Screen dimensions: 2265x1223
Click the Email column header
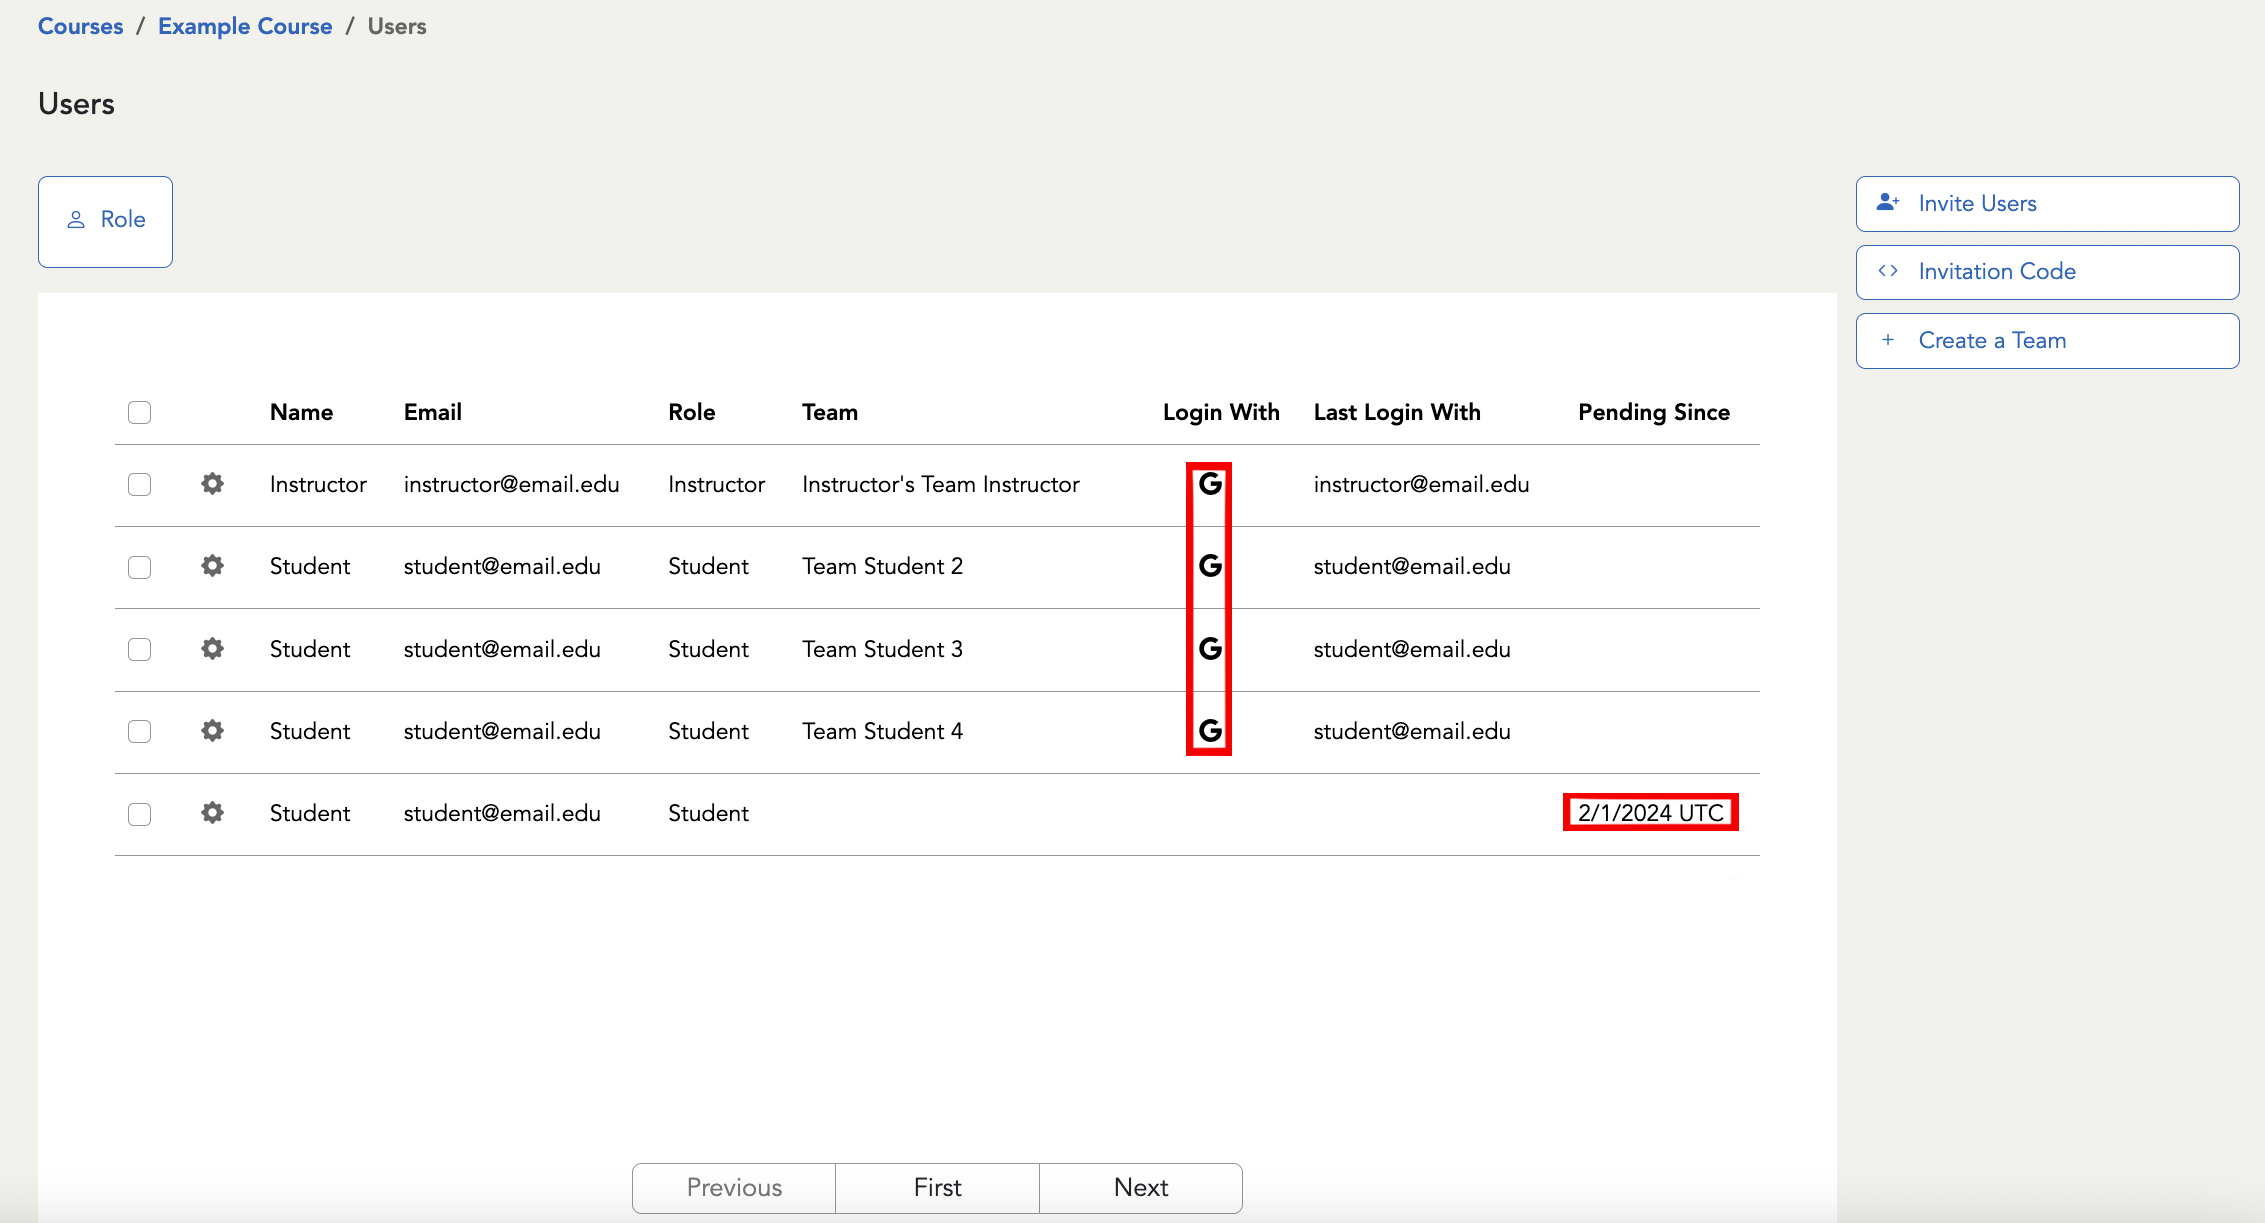(432, 412)
